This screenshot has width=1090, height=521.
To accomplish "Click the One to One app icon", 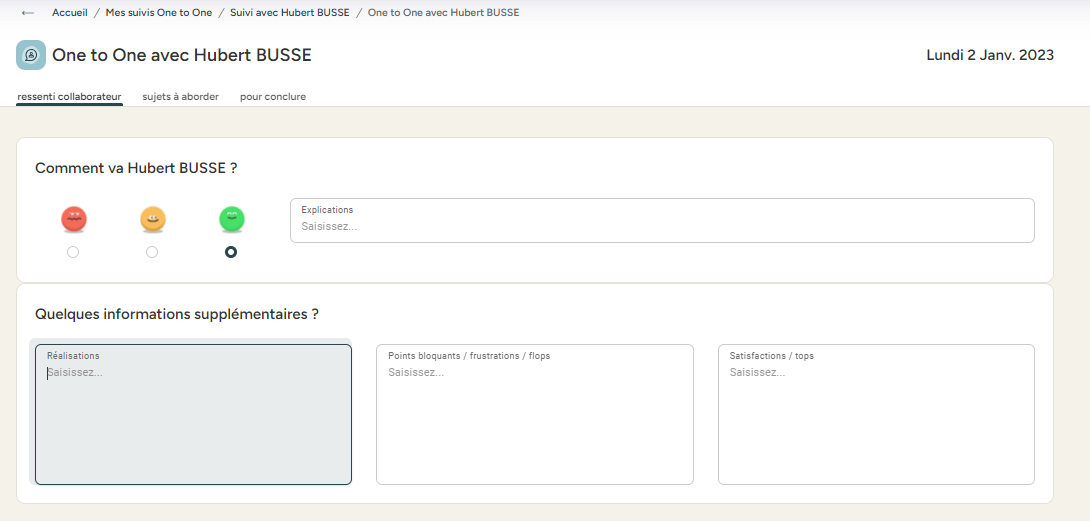I will pyautogui.click(x=31, y=55).
